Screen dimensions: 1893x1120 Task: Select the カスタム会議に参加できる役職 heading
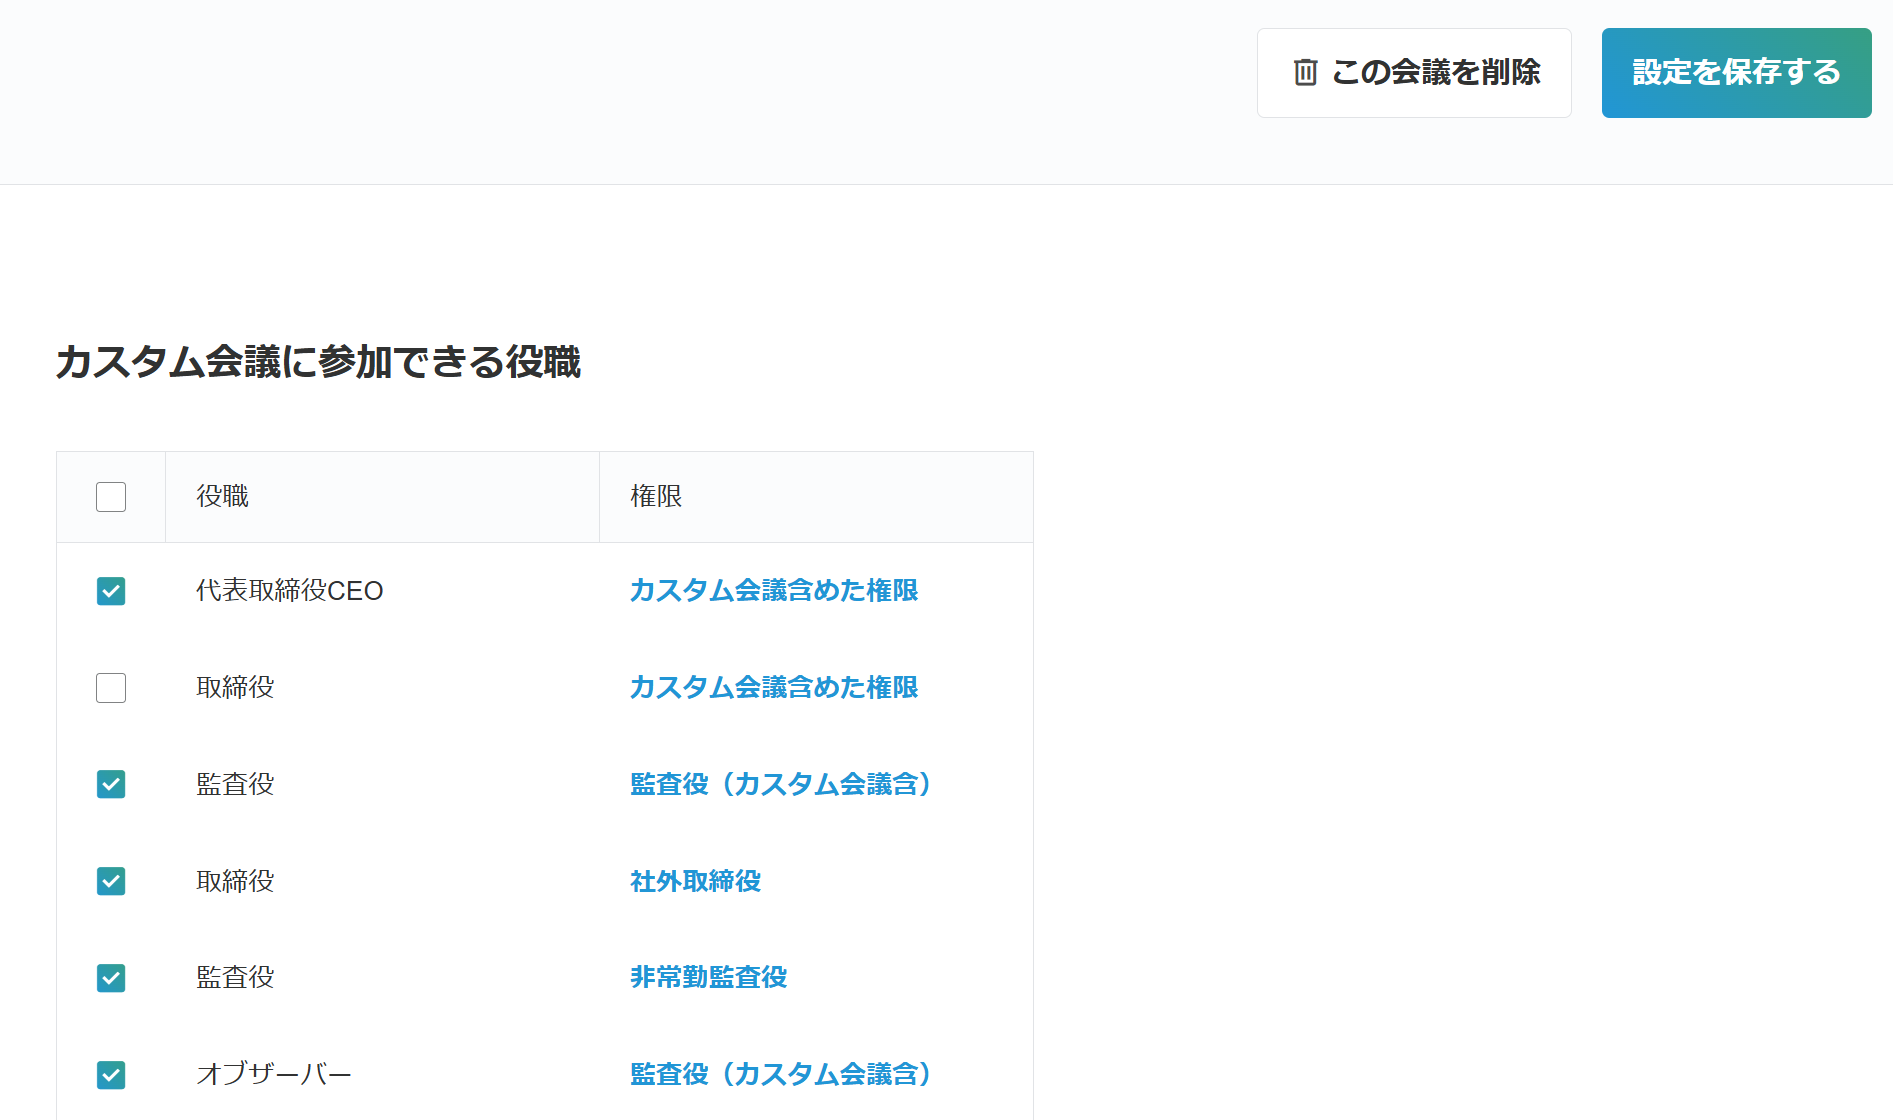click(319, 364)
